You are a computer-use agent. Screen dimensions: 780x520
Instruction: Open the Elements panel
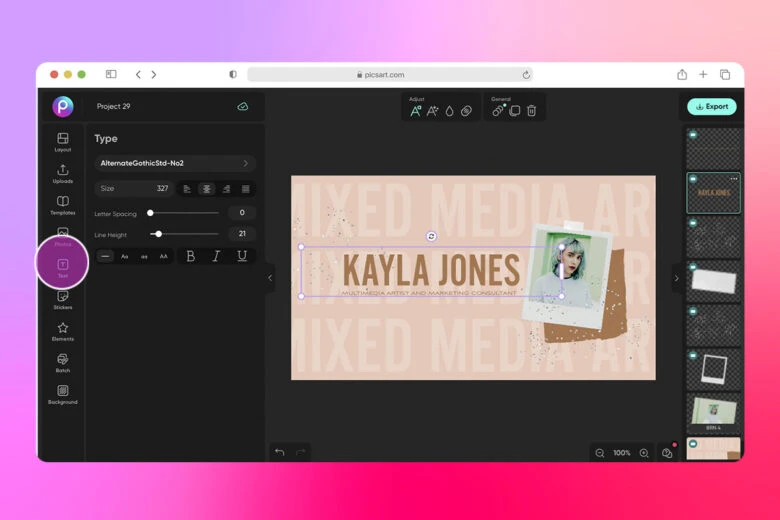pyautogui.click(x=63, y=331)
